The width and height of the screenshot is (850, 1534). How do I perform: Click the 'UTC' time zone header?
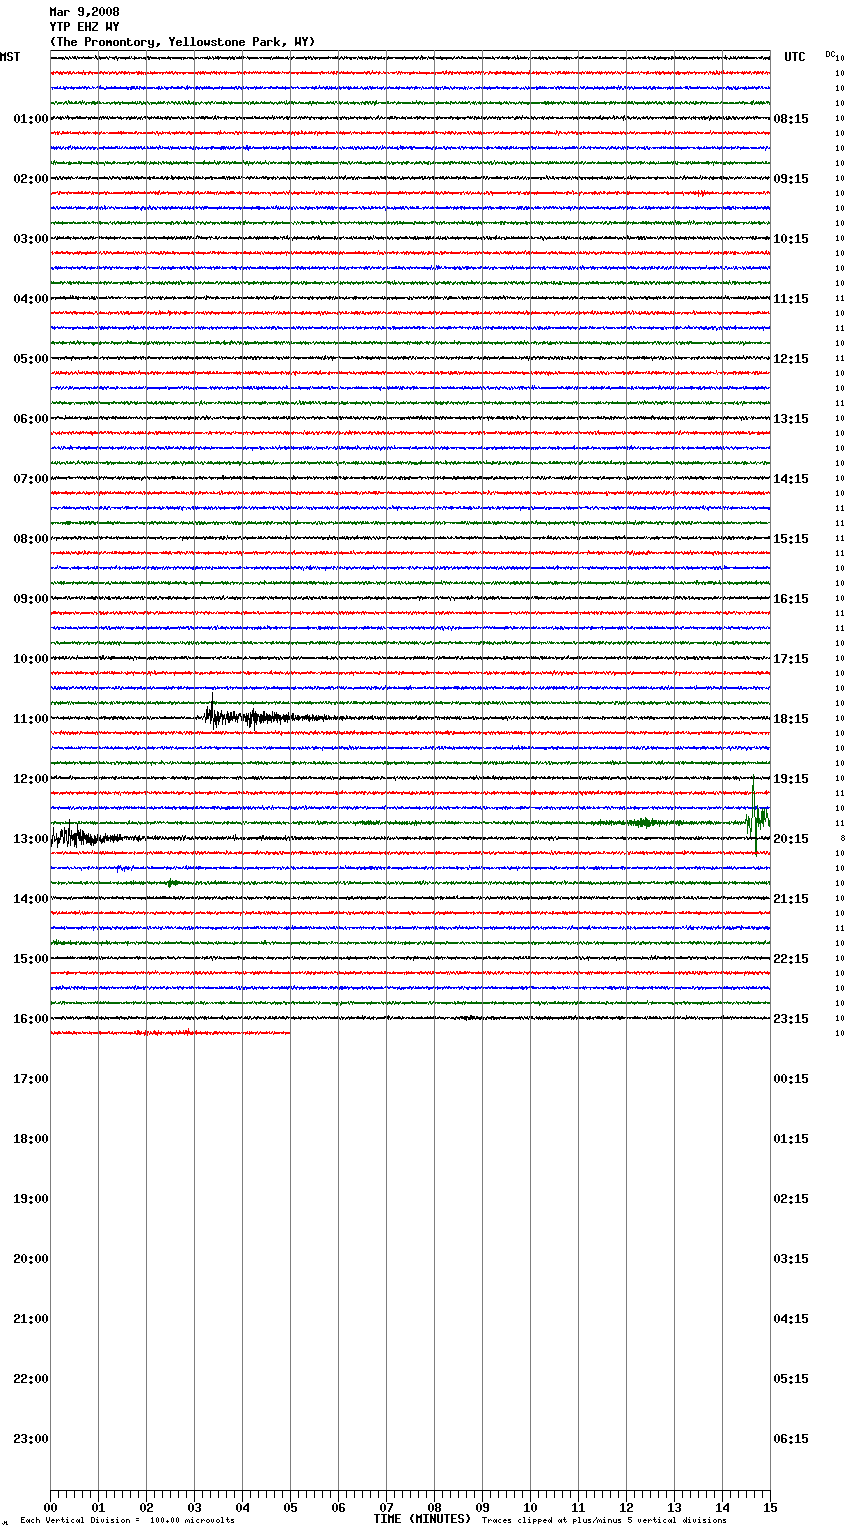tap(794, 57)
